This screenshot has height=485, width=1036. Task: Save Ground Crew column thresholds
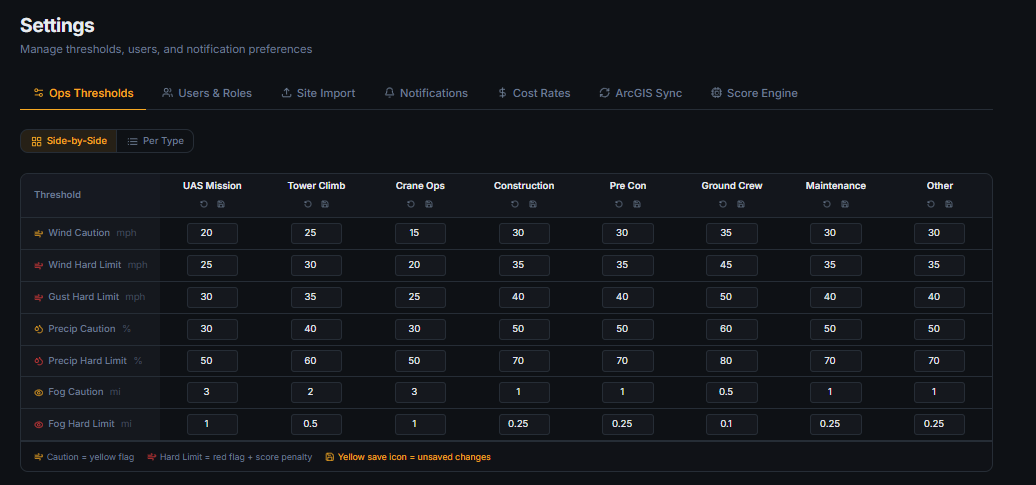click(741, 204)
